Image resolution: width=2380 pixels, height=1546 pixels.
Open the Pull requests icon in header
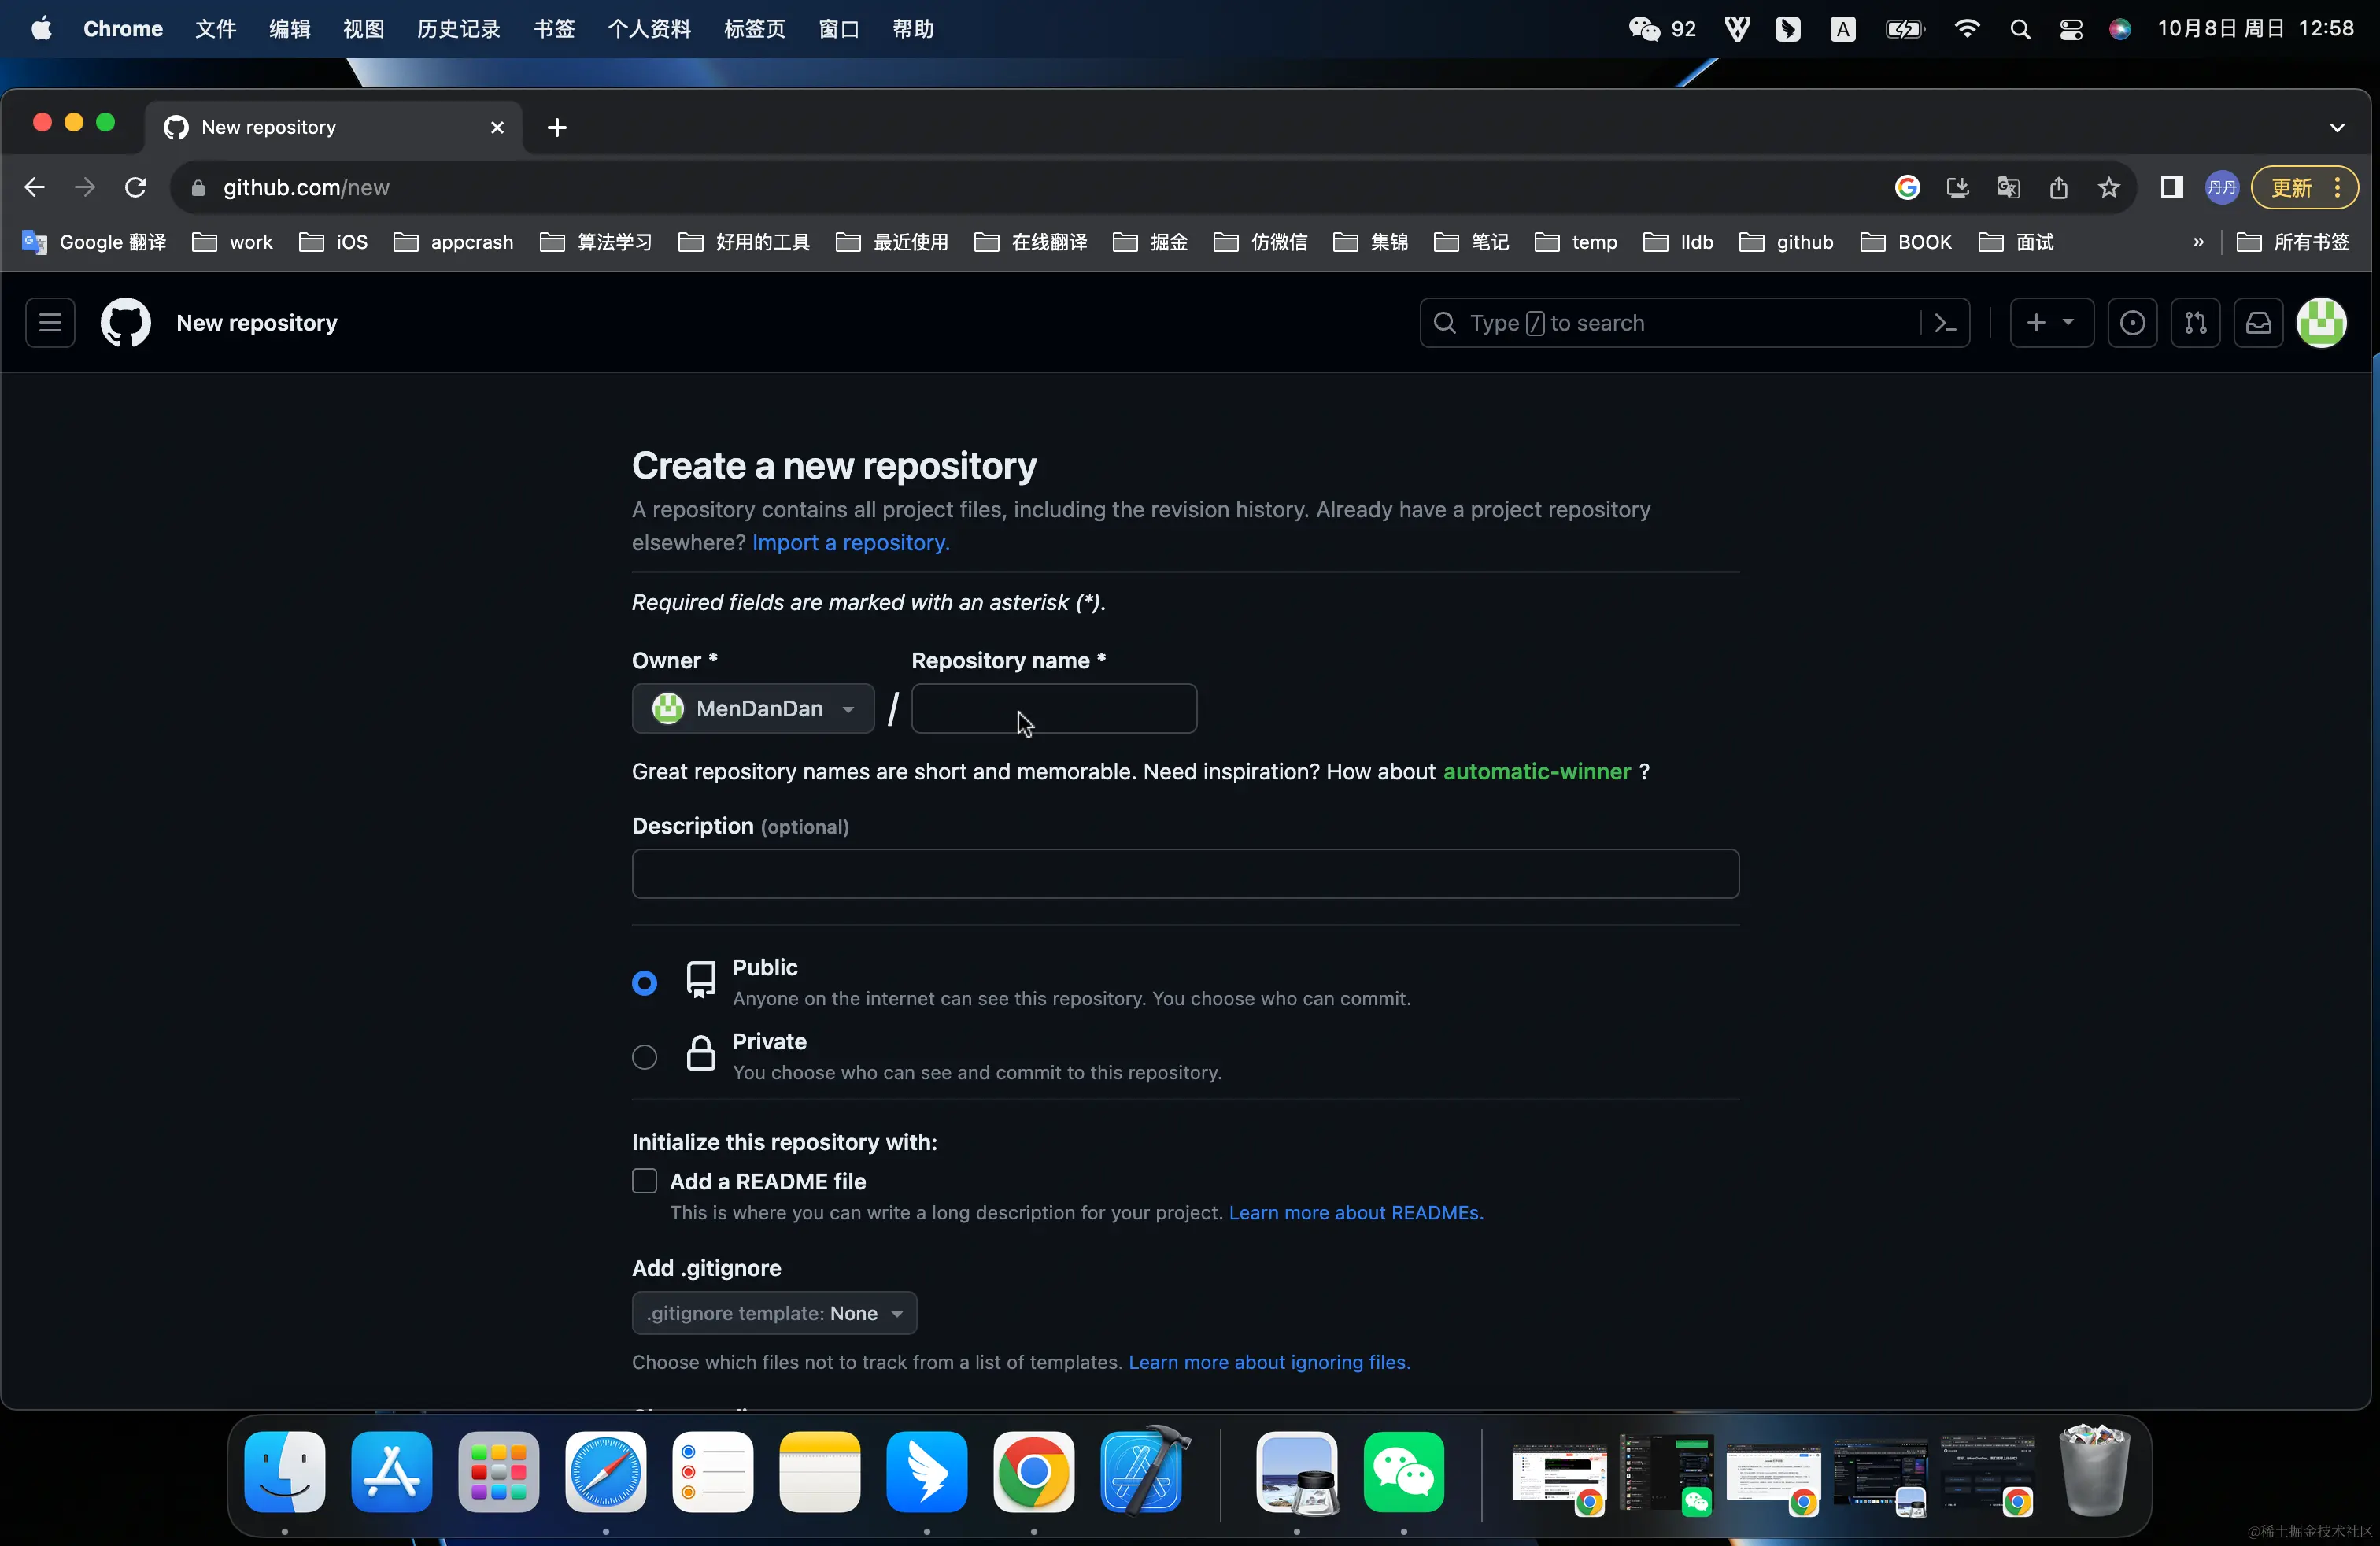[x=2195, y=323]
